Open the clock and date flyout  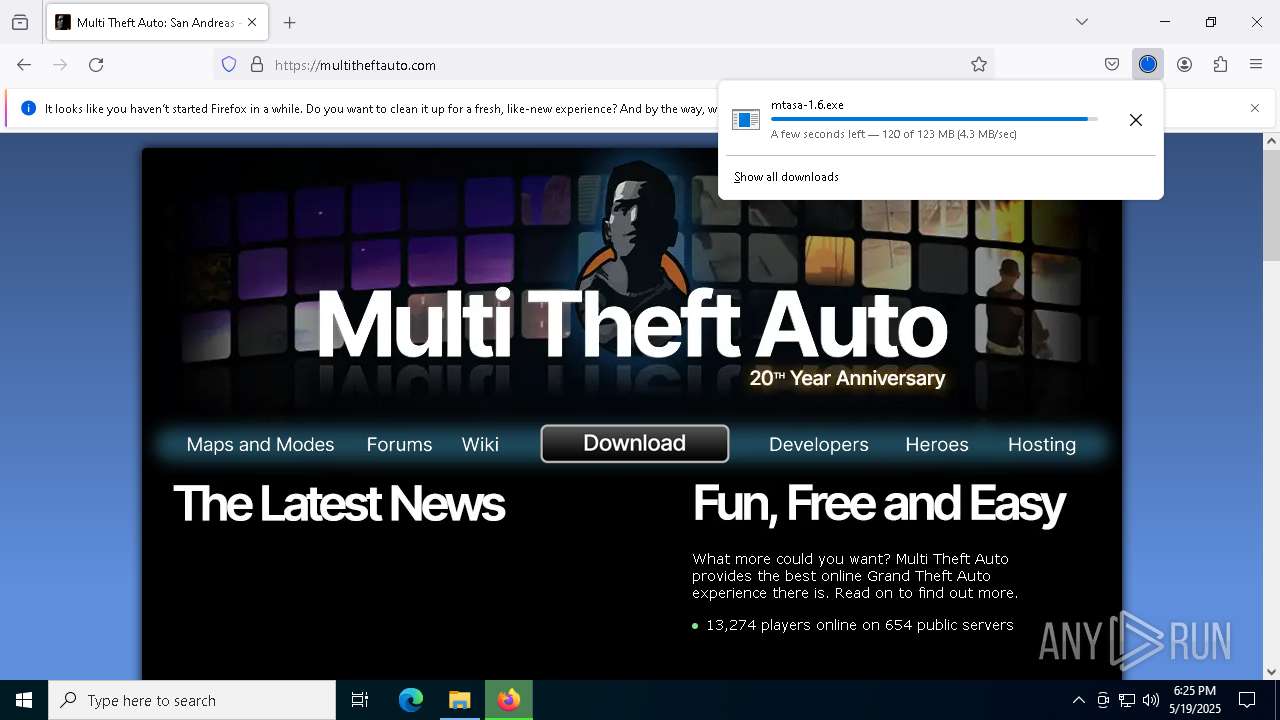pos(1195,700)
